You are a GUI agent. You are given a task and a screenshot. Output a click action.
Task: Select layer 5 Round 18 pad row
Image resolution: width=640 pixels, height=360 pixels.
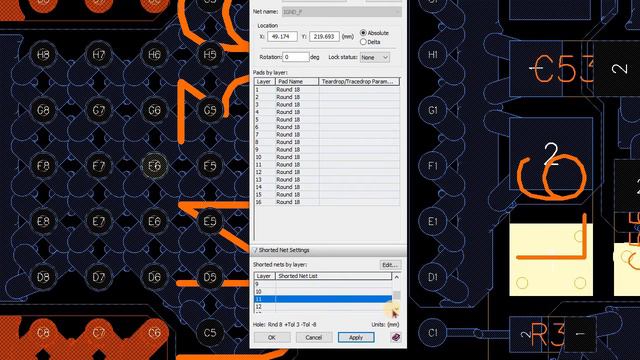[327, 120]
